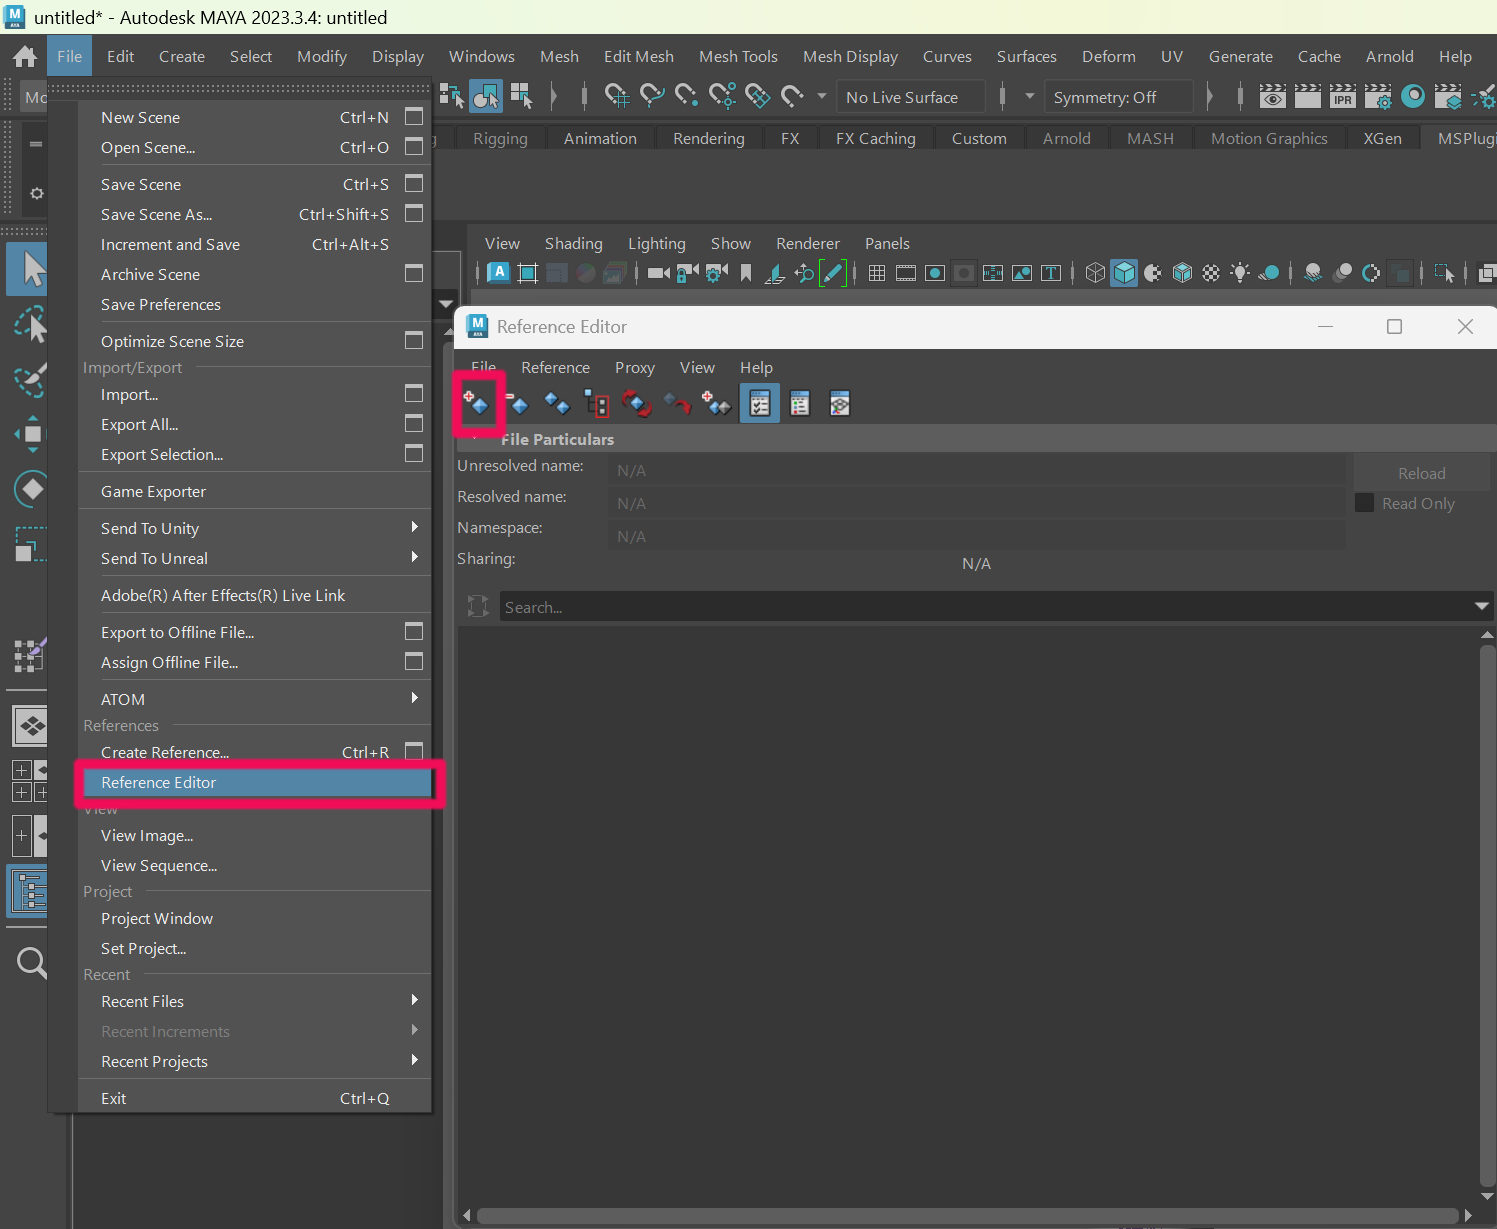Remove the selected reference

[x=518, y=403]
